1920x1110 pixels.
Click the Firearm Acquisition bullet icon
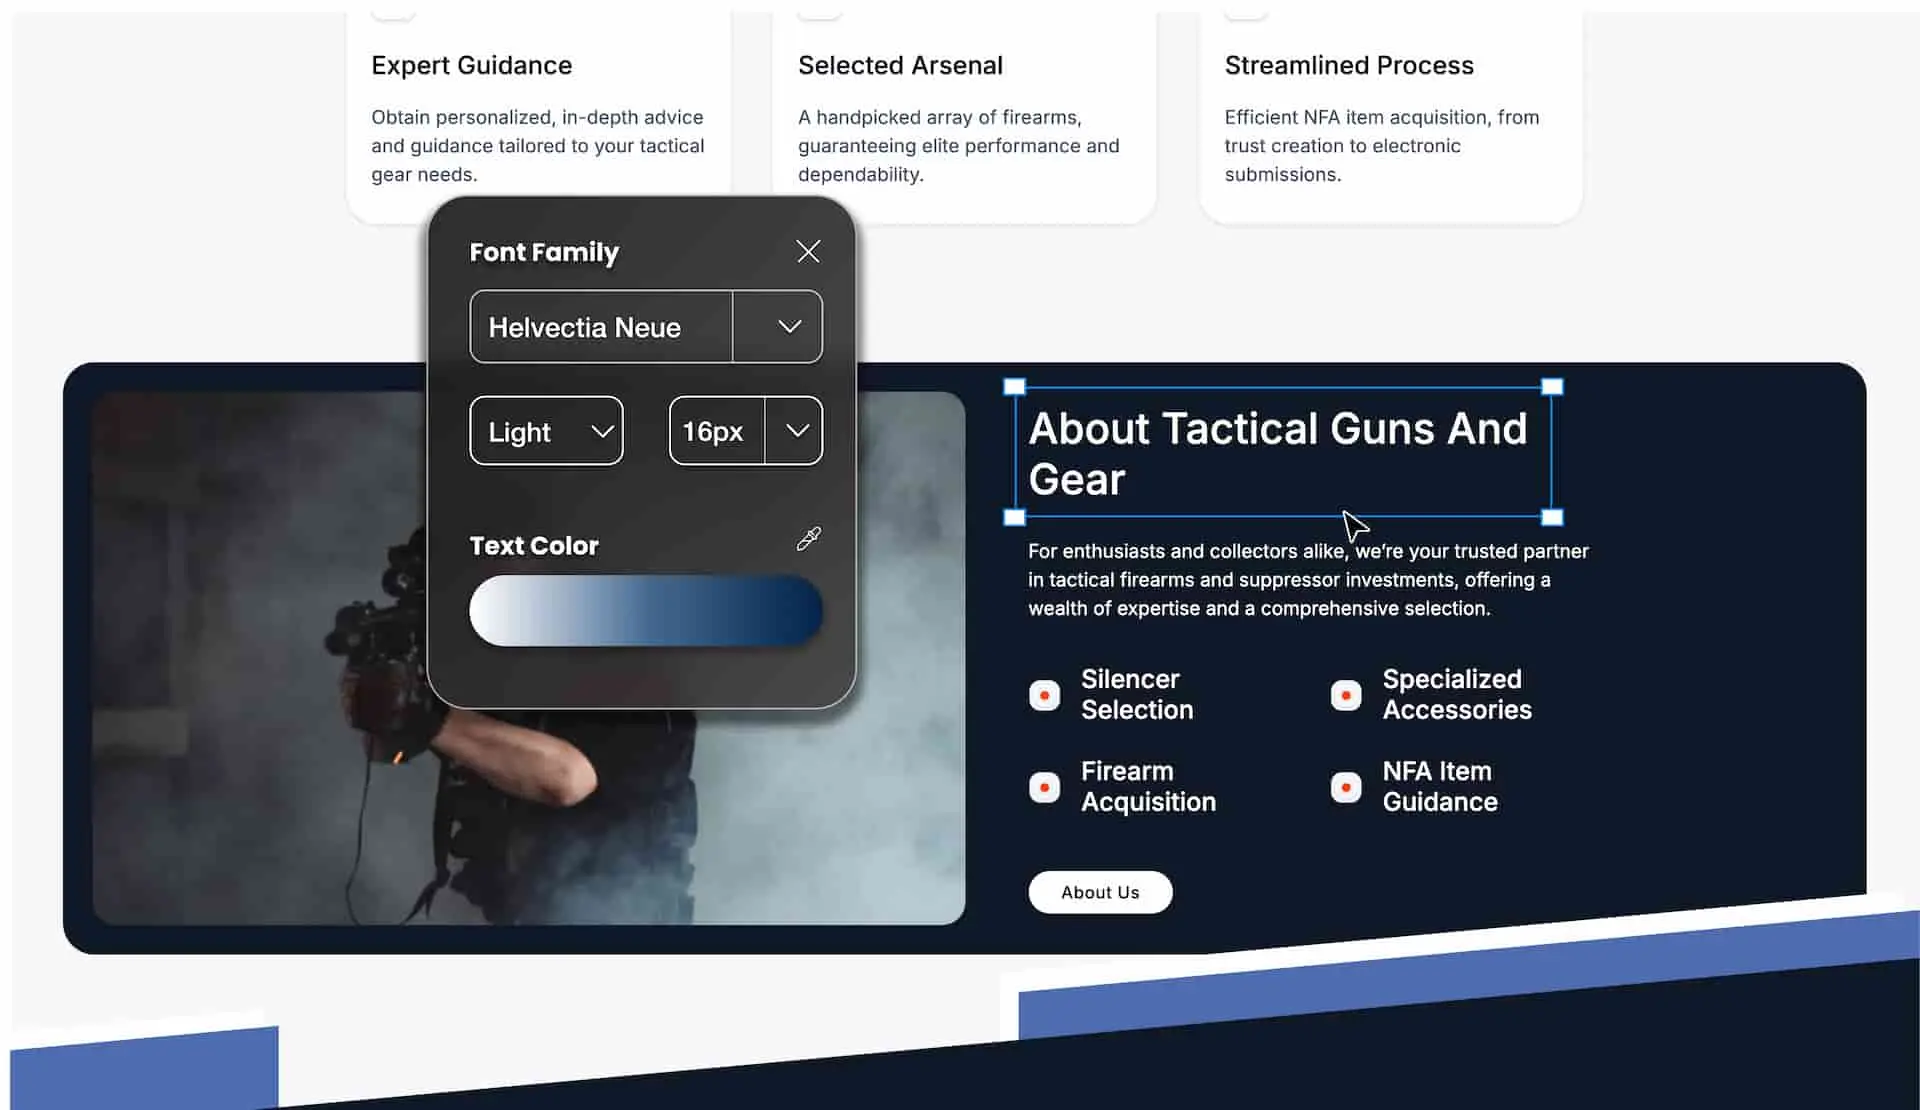point(1044,787)
